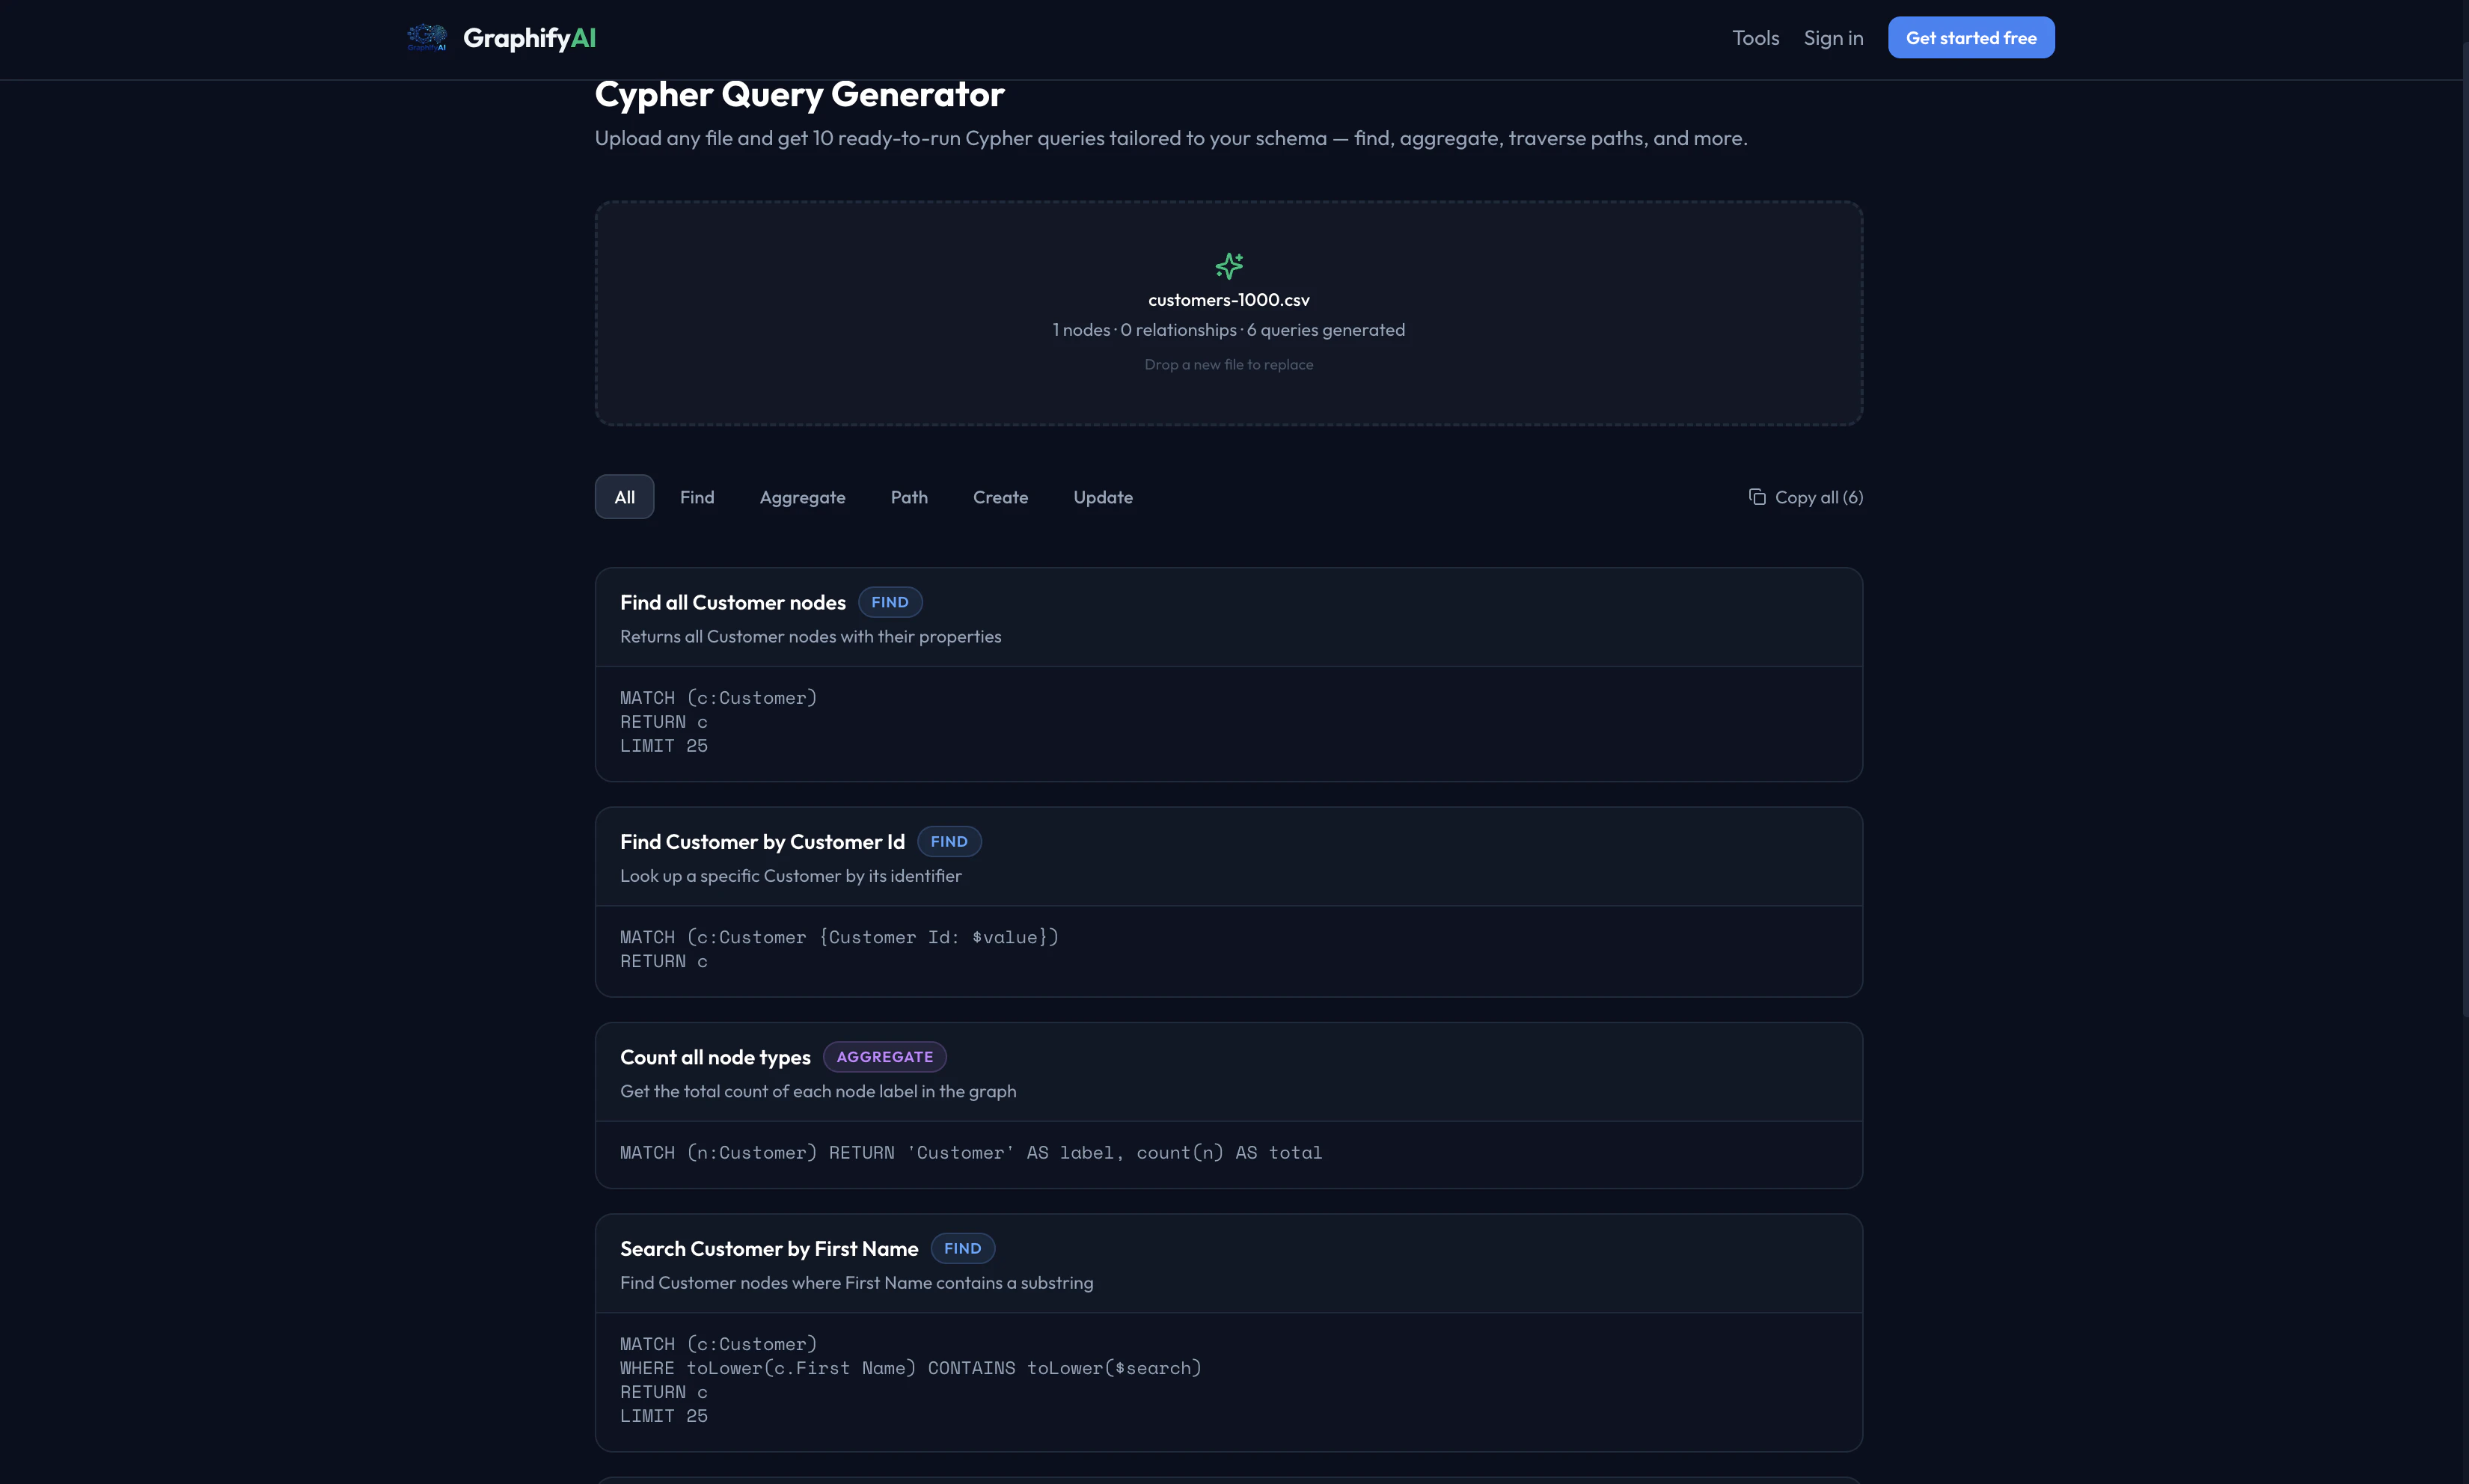Click the FIND badge on Find all Customer nodes
This screenshot has width=2469, height=1484.
point(889,602)
